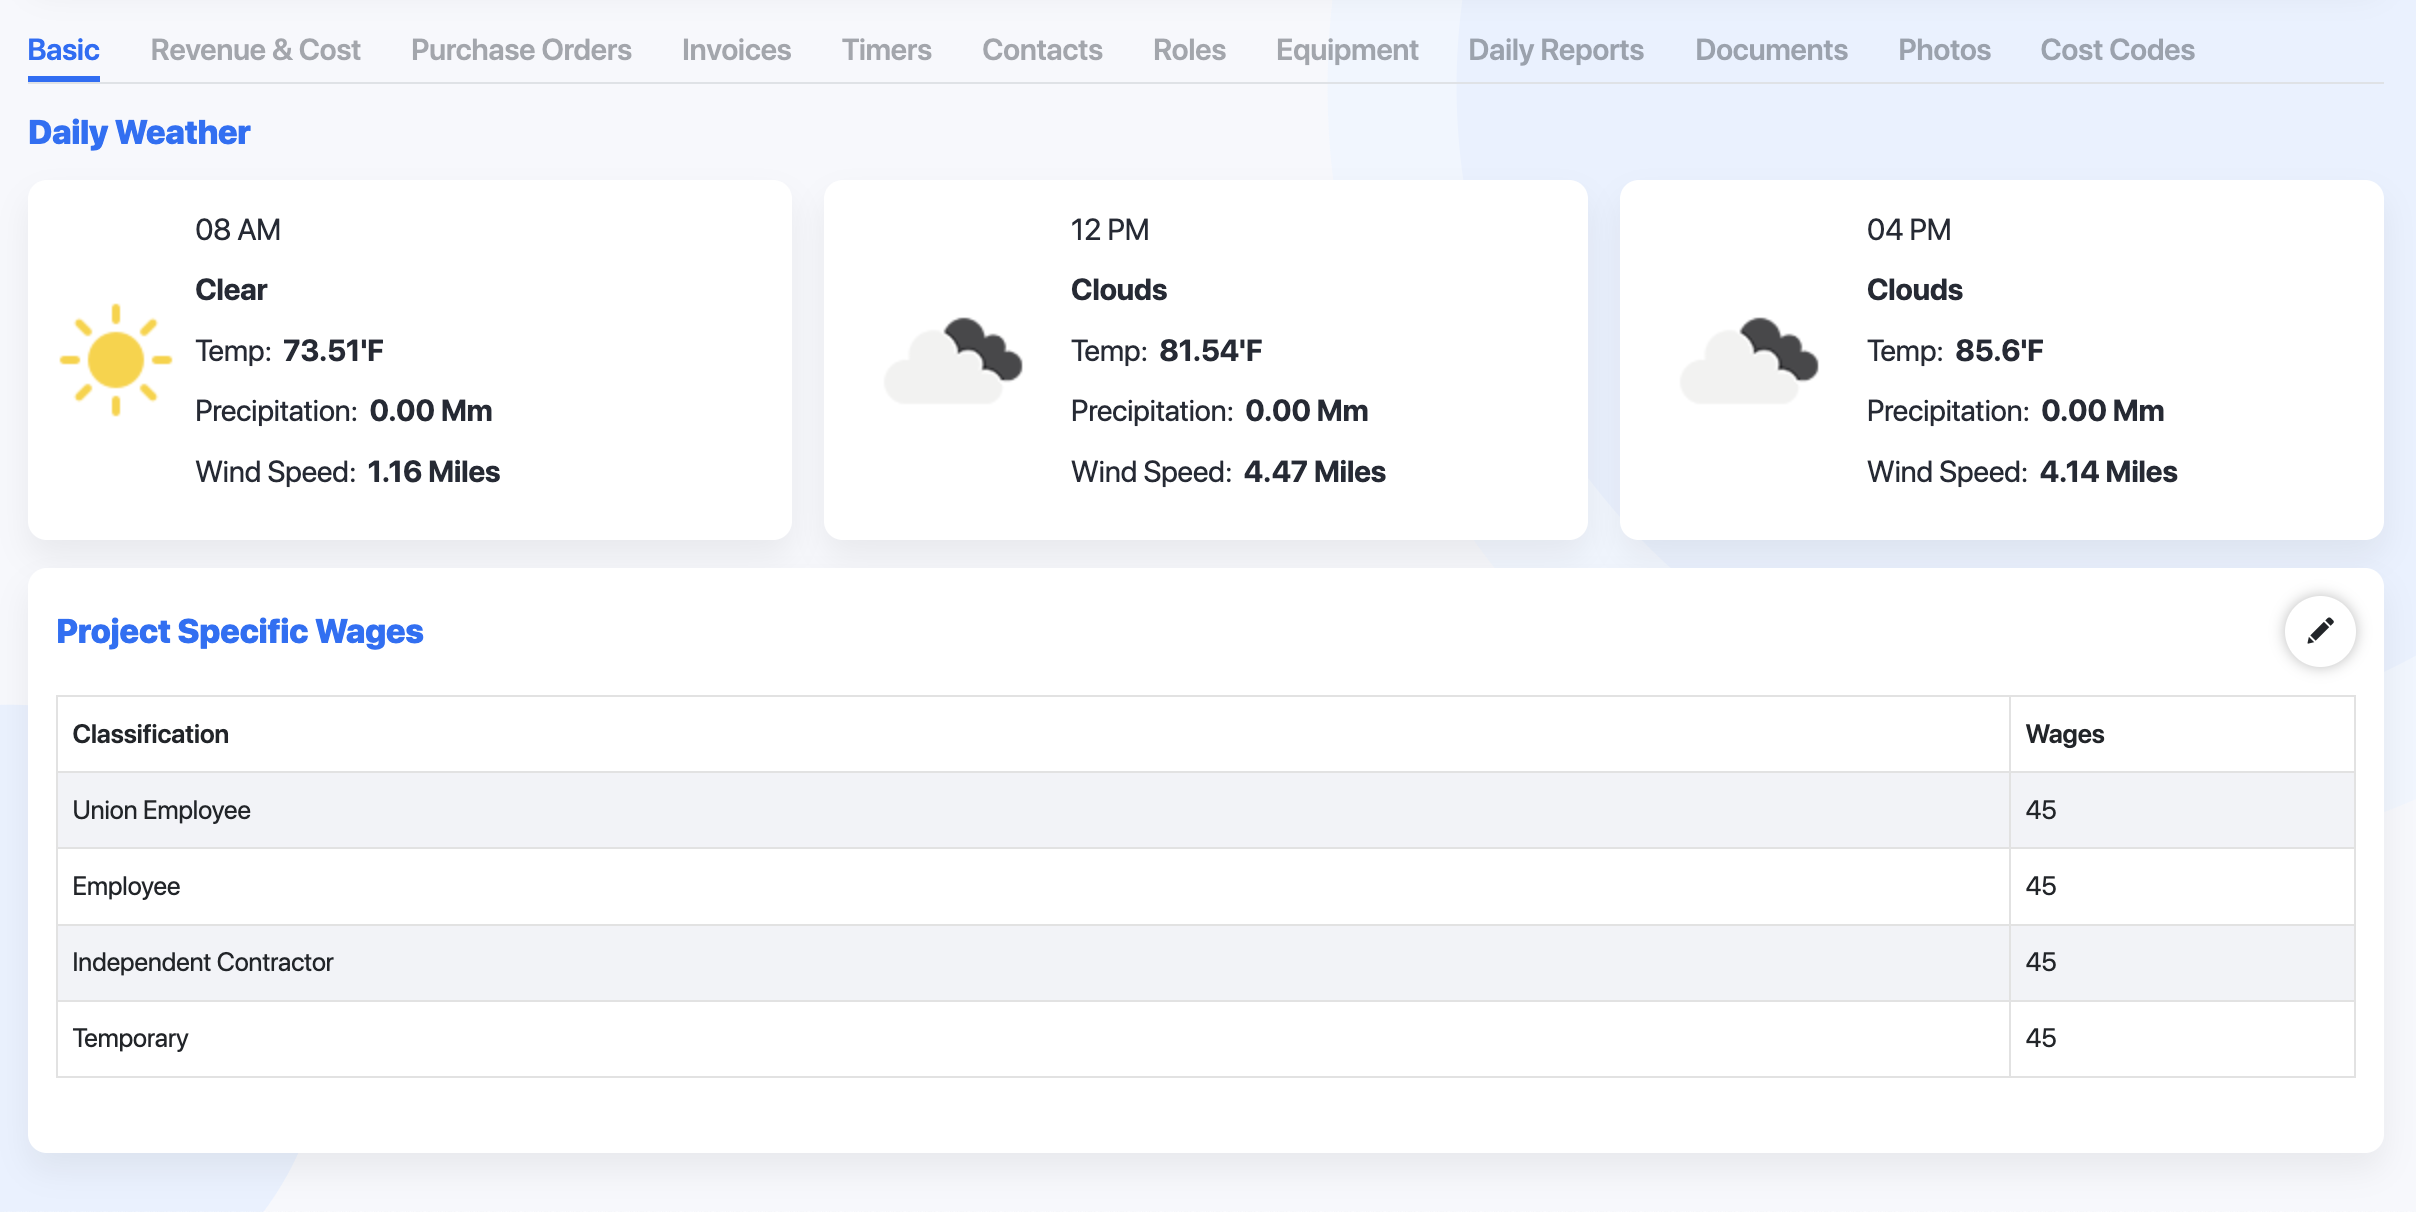
Task: Click the cloud icon for 04 PM
Action: pos(1749,361)
